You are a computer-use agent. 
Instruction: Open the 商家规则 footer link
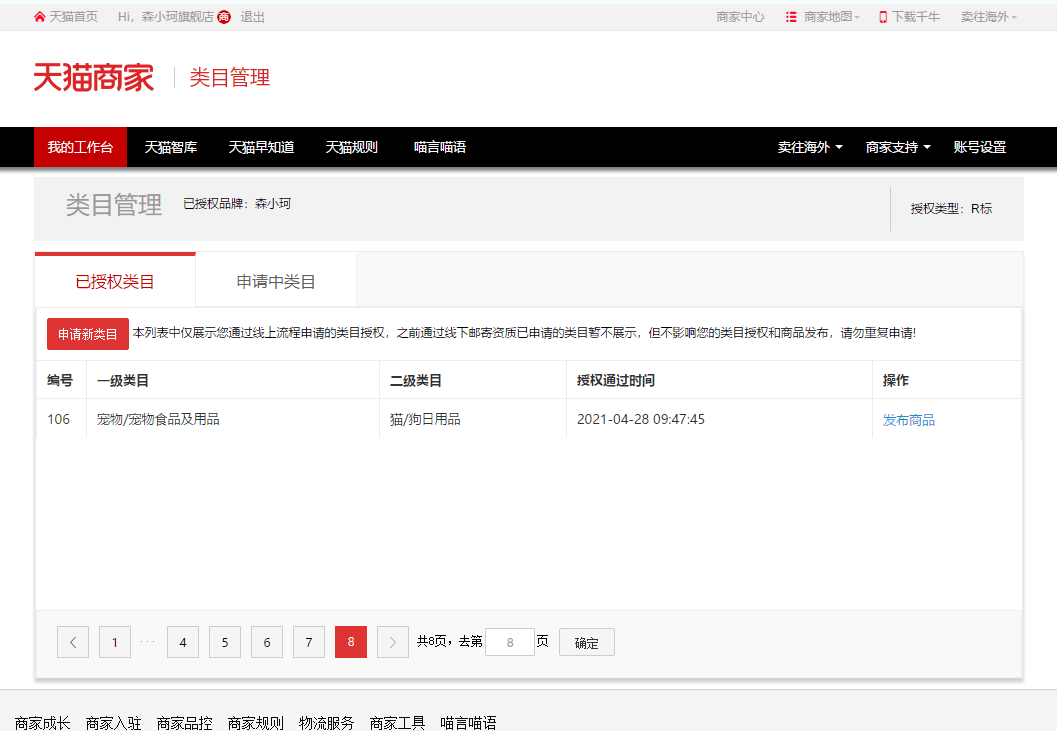tap(255, 723)
